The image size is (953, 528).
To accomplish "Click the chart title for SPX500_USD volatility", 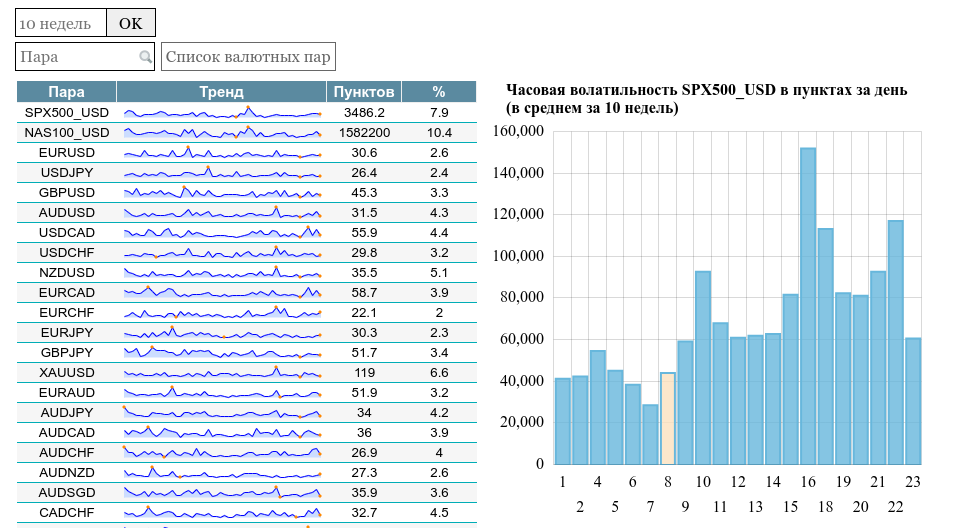I will pyautogui.click(x=706, y=99).
